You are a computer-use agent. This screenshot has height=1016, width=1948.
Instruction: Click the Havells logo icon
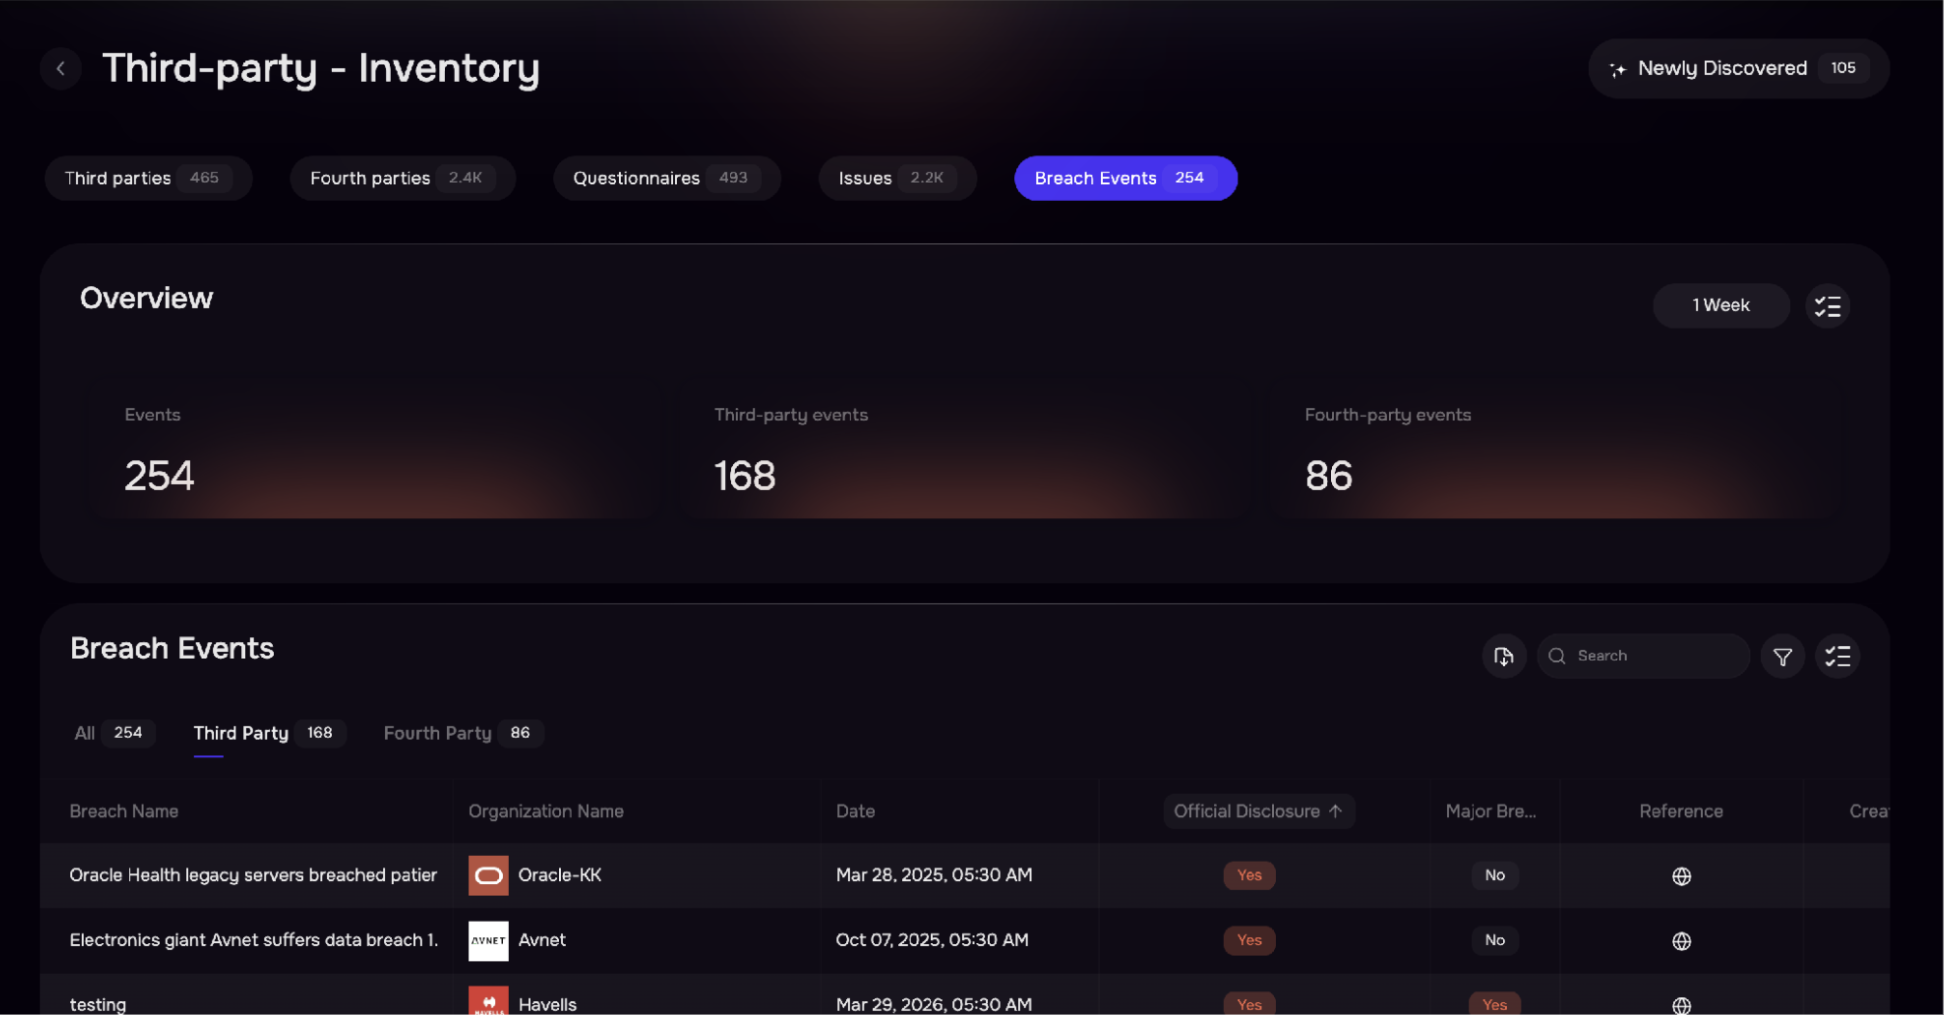pos(489,1002)
